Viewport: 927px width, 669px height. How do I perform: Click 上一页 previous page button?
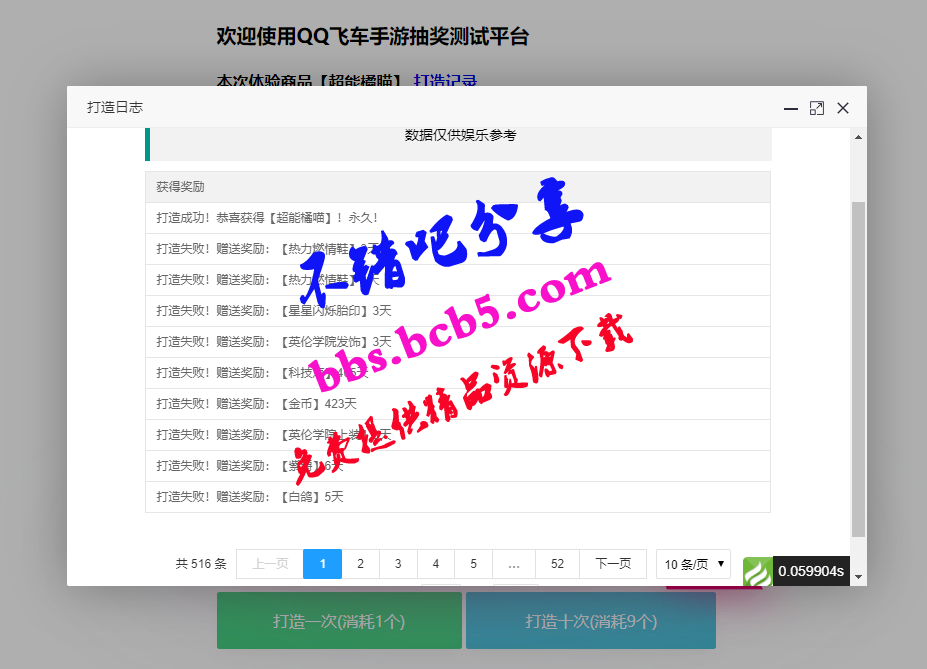(270, 564)
